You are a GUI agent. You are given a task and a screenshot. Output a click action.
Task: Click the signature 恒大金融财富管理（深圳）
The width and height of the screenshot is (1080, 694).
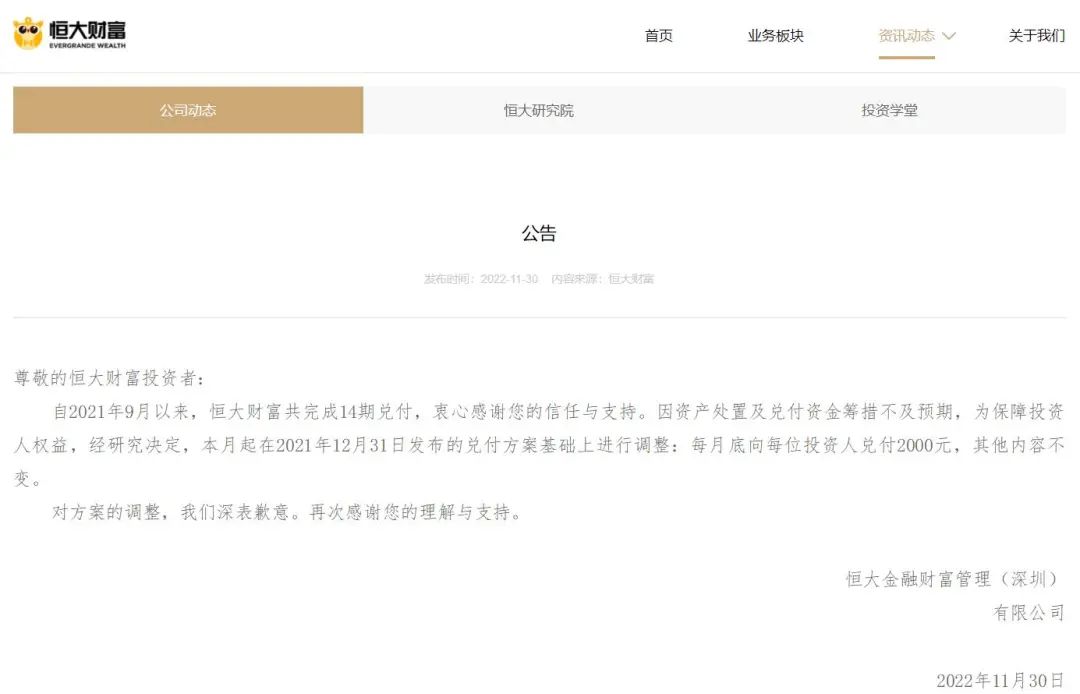tap(955, 579)
